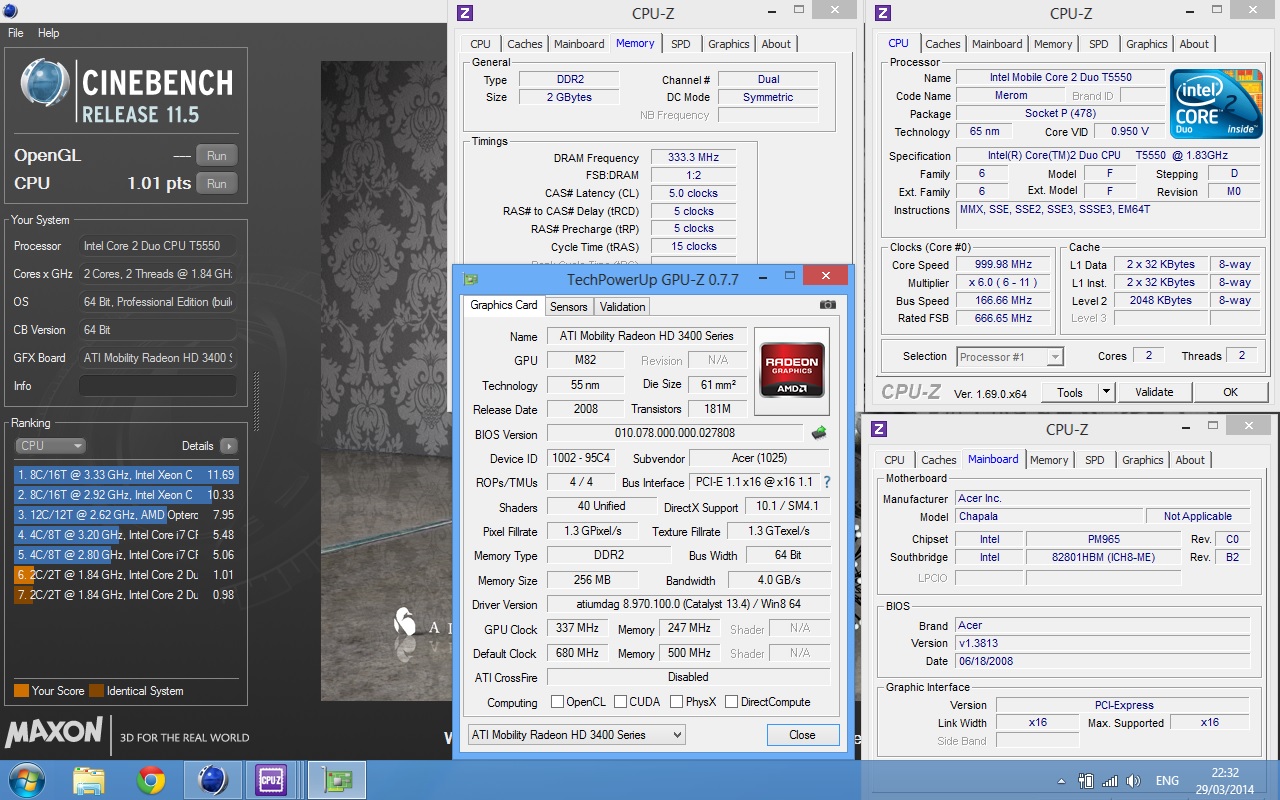
Task: Select ranking row 3 AMD Opteron 7.95
Action: 126,515
